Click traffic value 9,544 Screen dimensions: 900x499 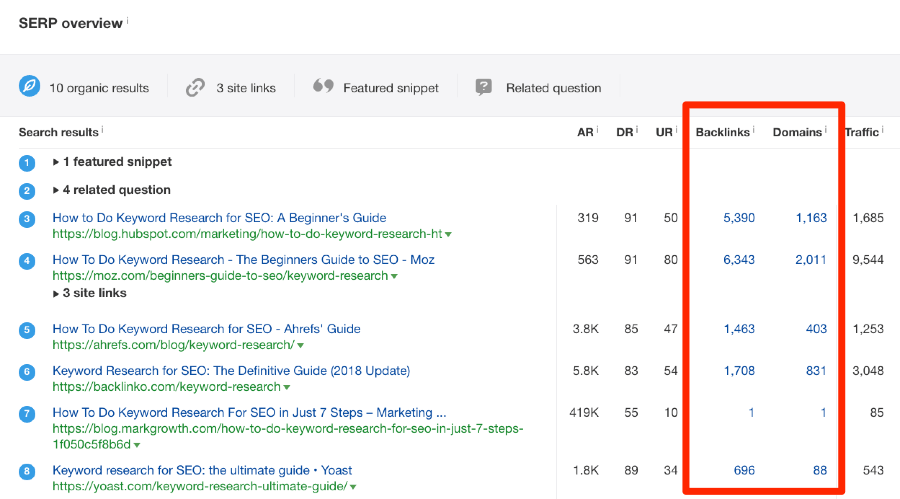point(868,260)
